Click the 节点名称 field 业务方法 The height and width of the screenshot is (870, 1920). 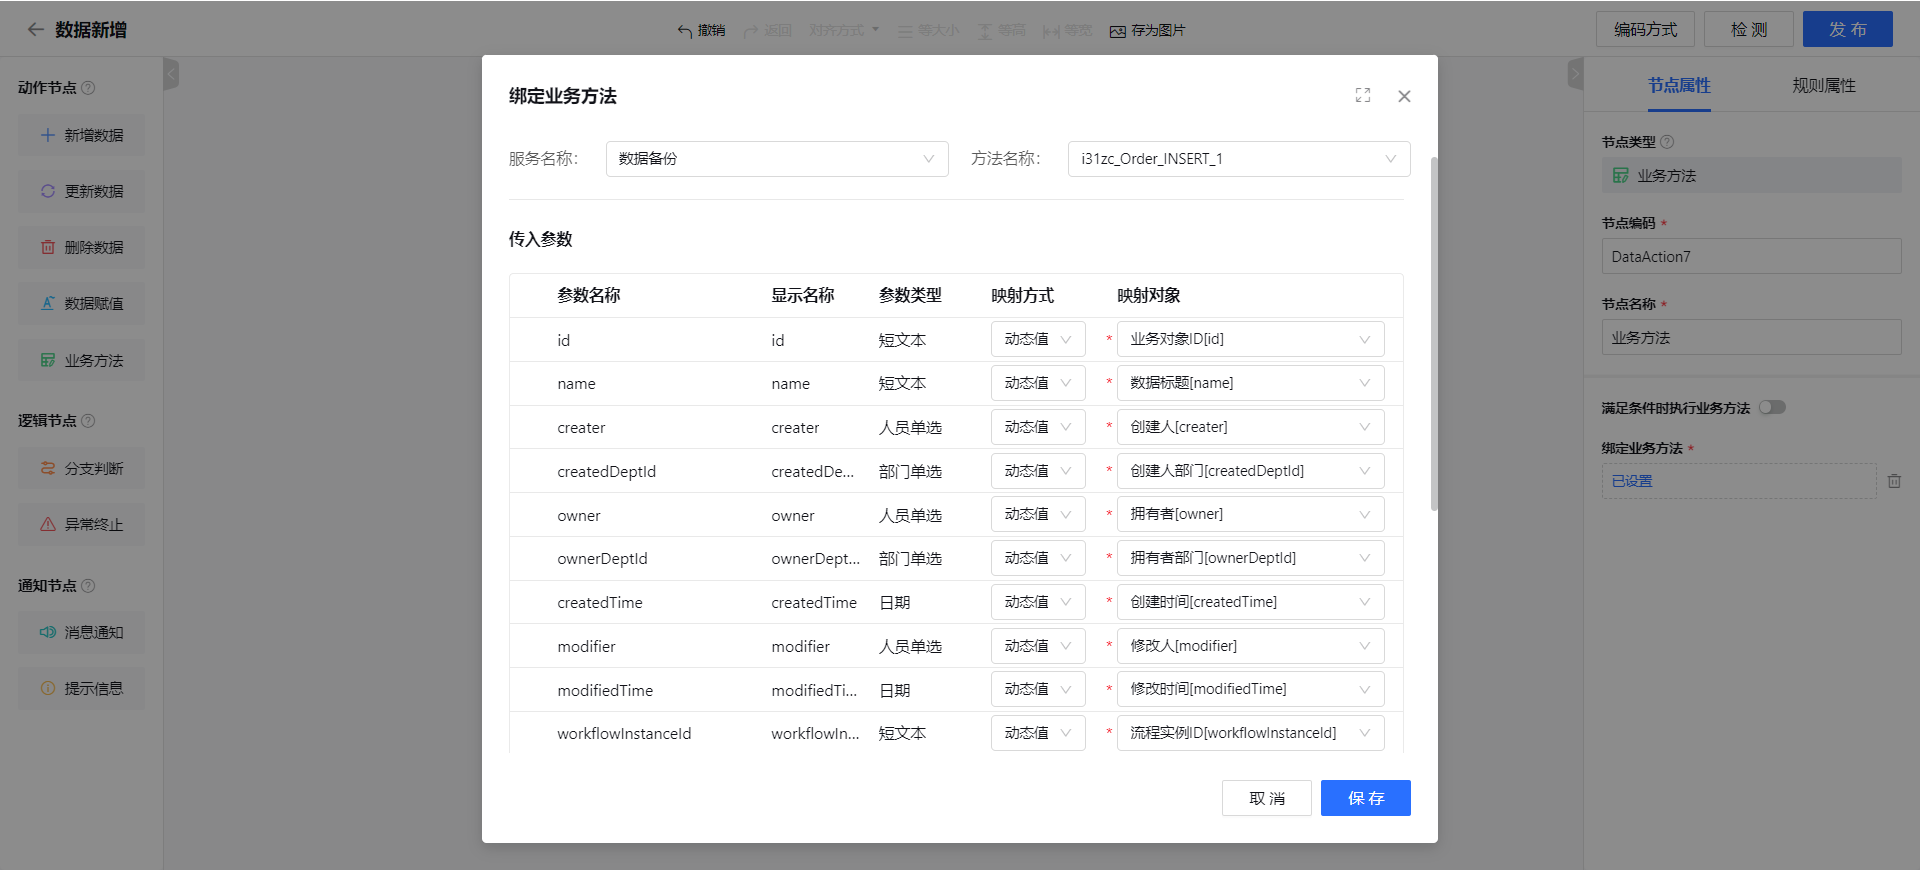pyautogui.click(x=1751, y=337)
